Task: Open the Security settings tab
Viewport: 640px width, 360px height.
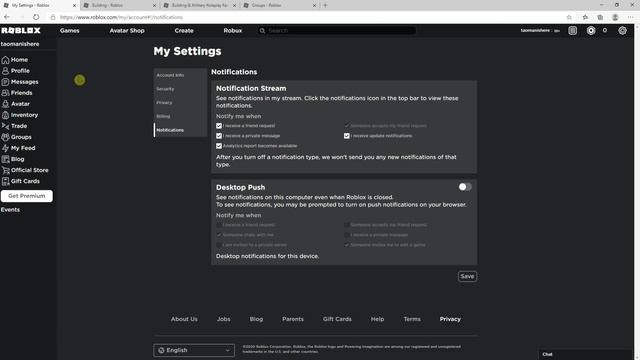Action: 165,89
